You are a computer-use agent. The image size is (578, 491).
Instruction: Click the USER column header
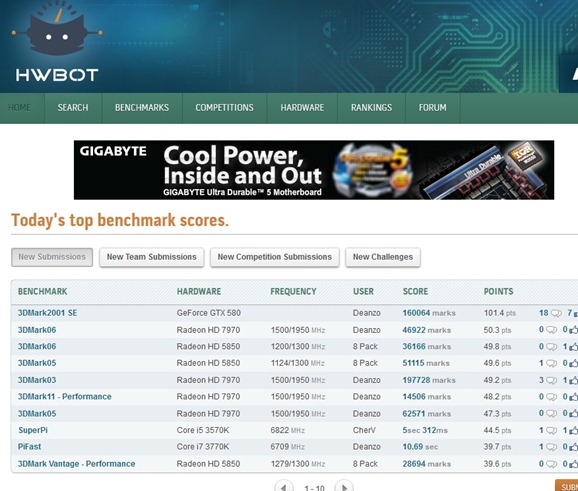pos(363,292)
